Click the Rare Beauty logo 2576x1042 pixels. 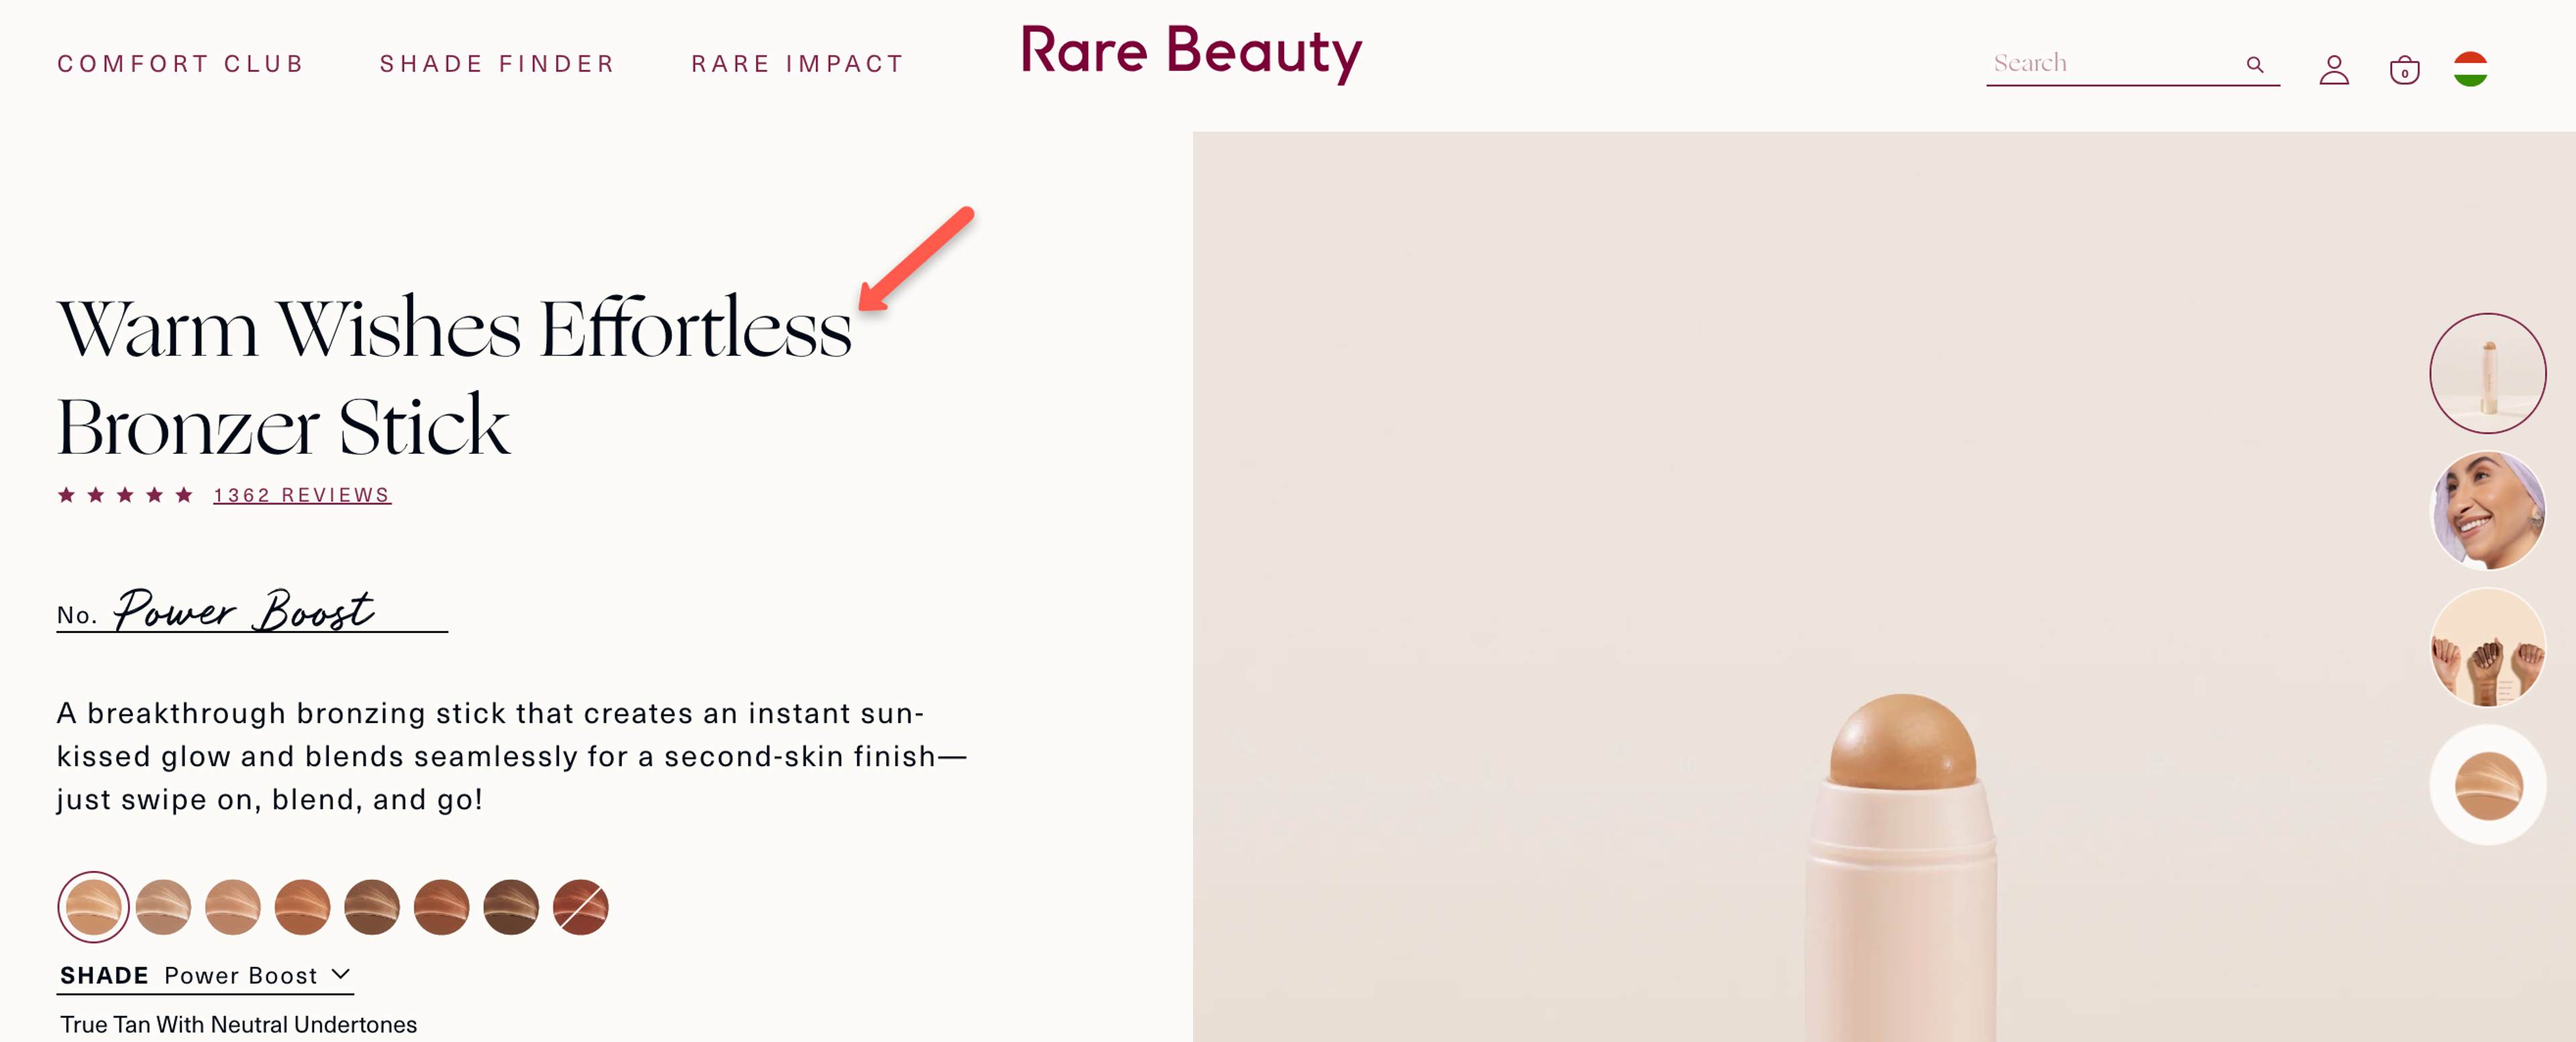pyautogui.click(x=1191, y=53)
